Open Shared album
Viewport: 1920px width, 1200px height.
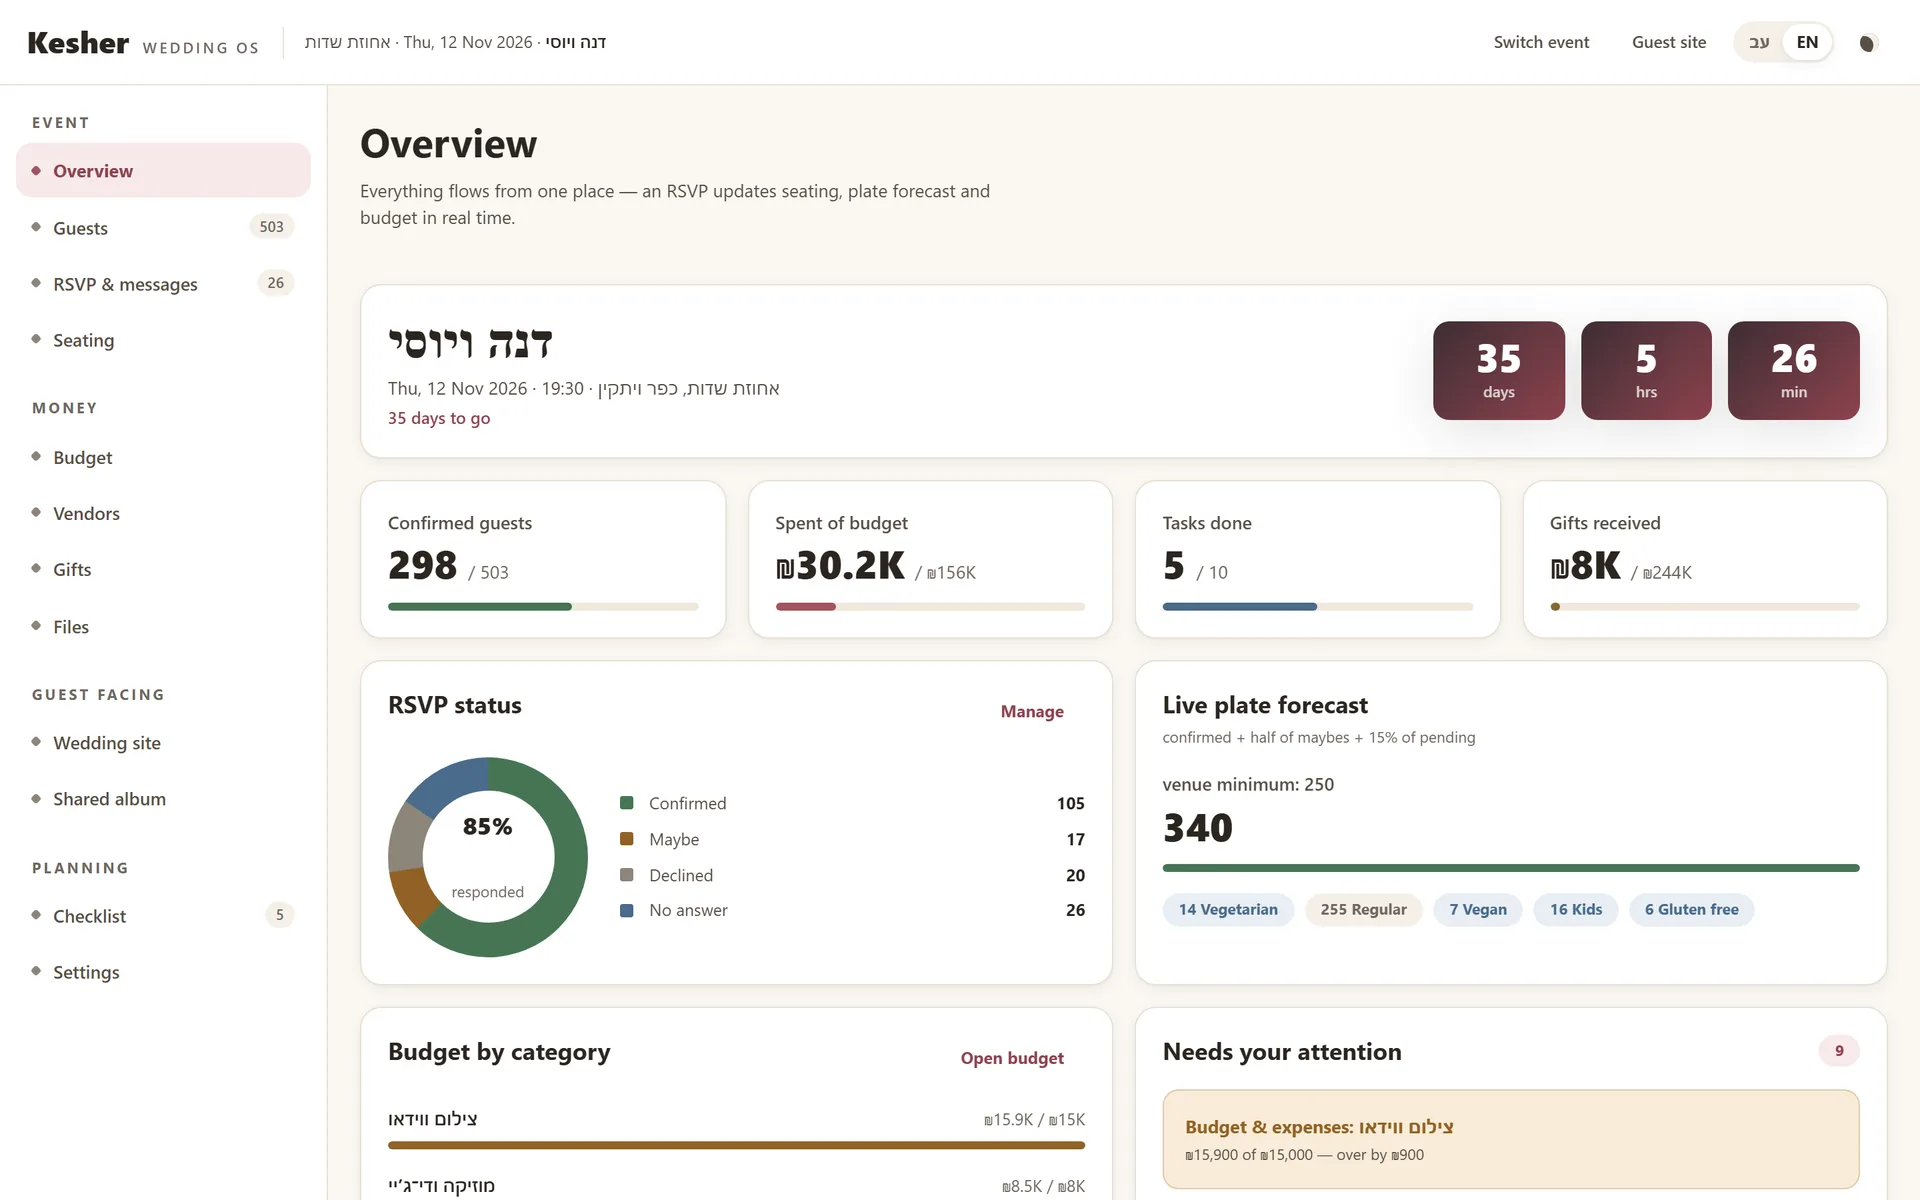point(163,798)
